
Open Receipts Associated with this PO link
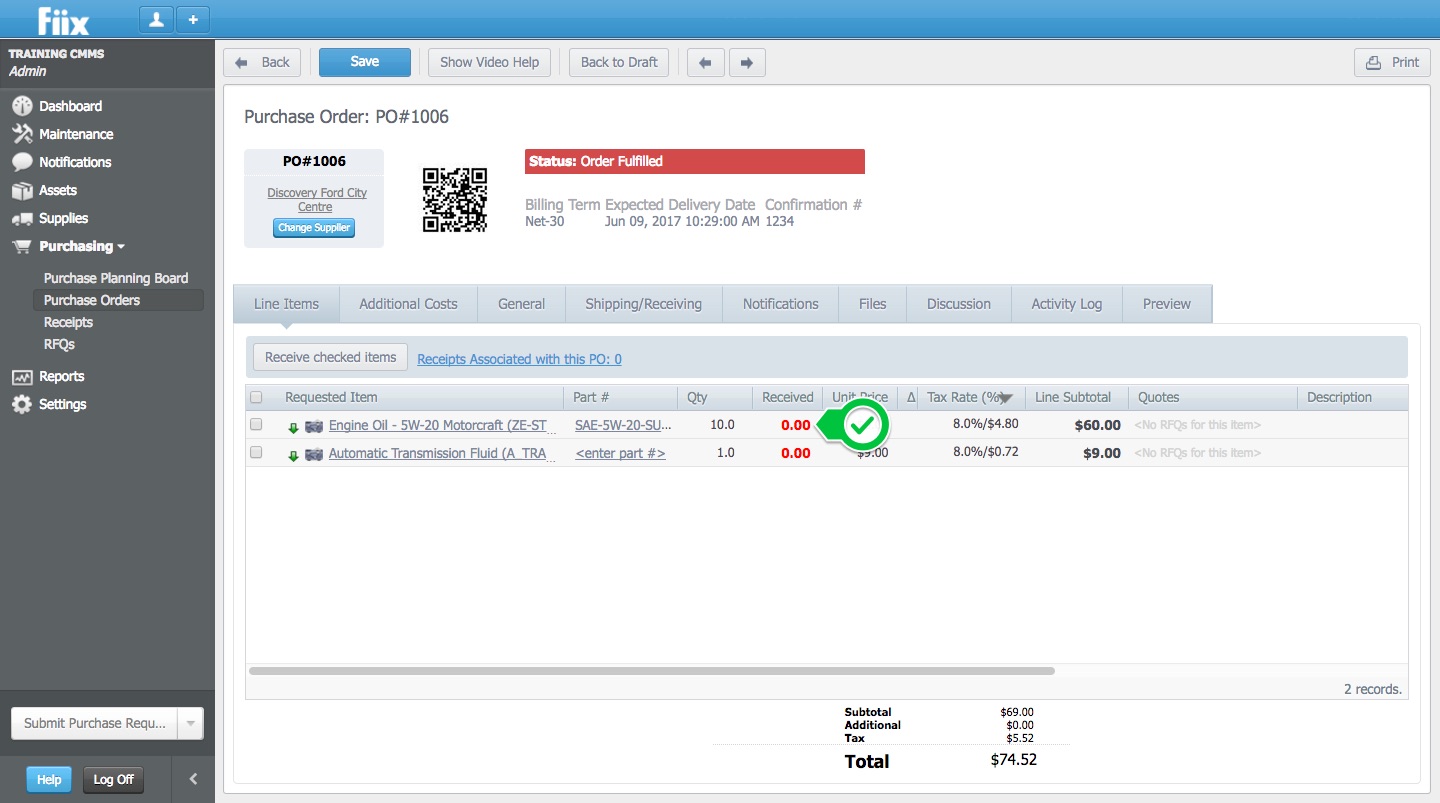click(x=519, y=359)
